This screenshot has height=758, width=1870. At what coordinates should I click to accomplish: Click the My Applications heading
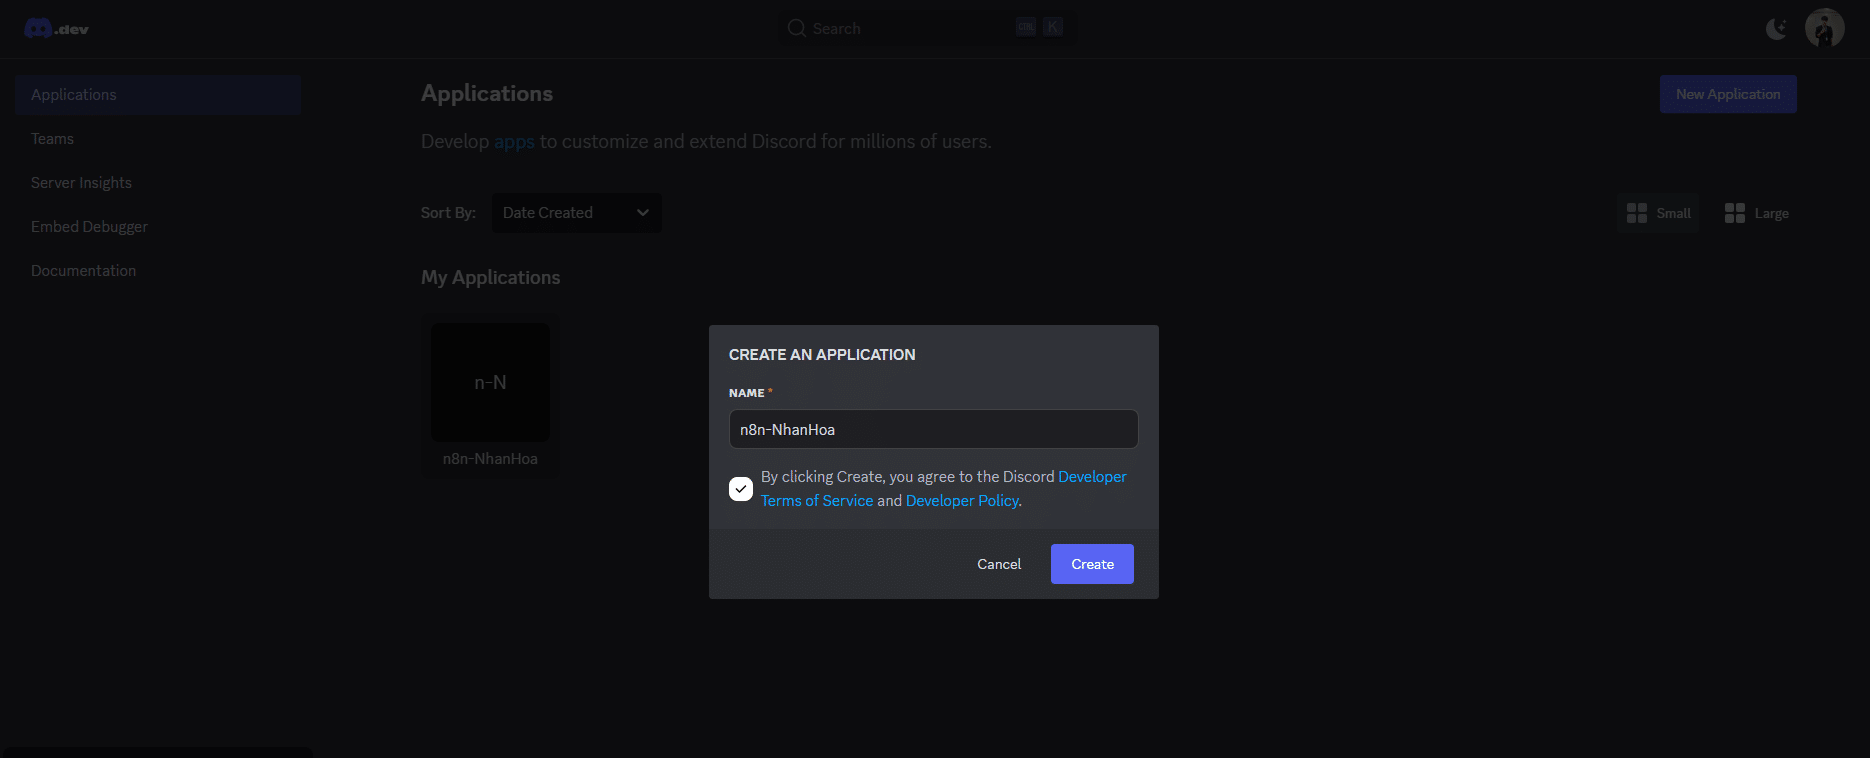[490, 278]
